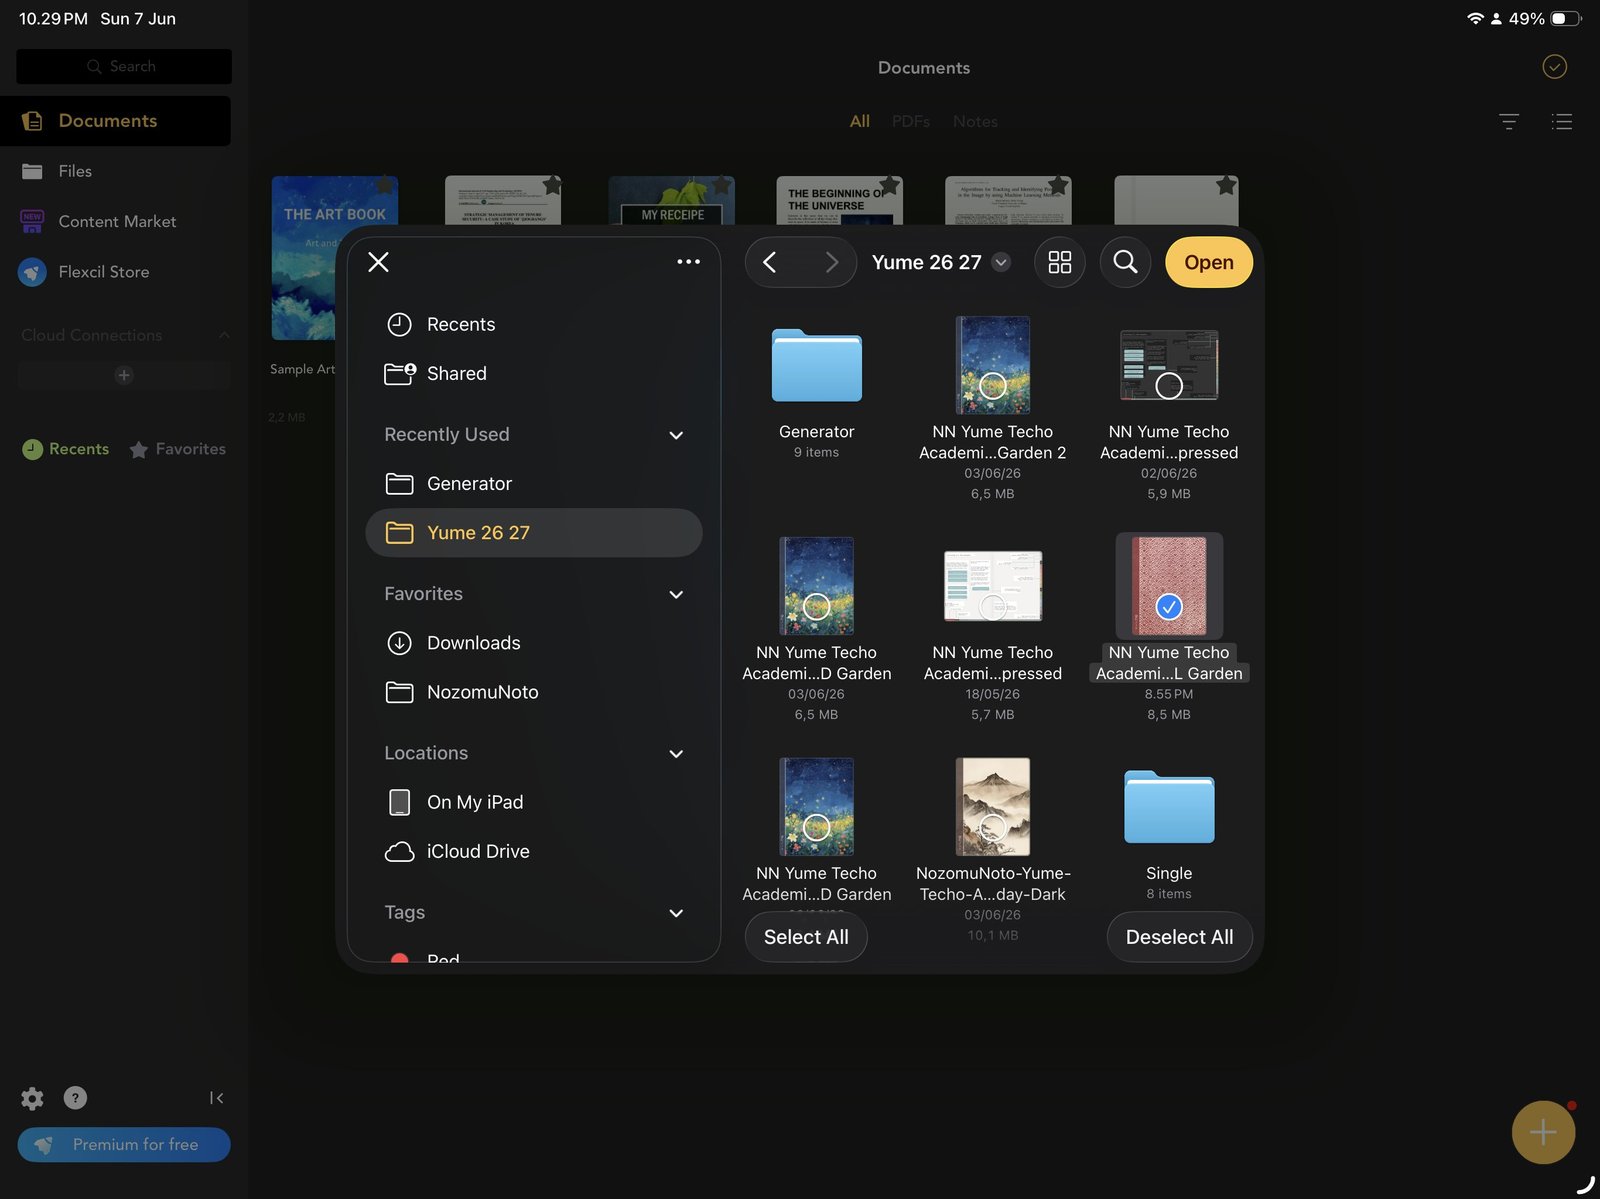Open the three-dot more options menu
Image resolution: width=1600 pixels, height=1199 pixels.
(688, 262)
